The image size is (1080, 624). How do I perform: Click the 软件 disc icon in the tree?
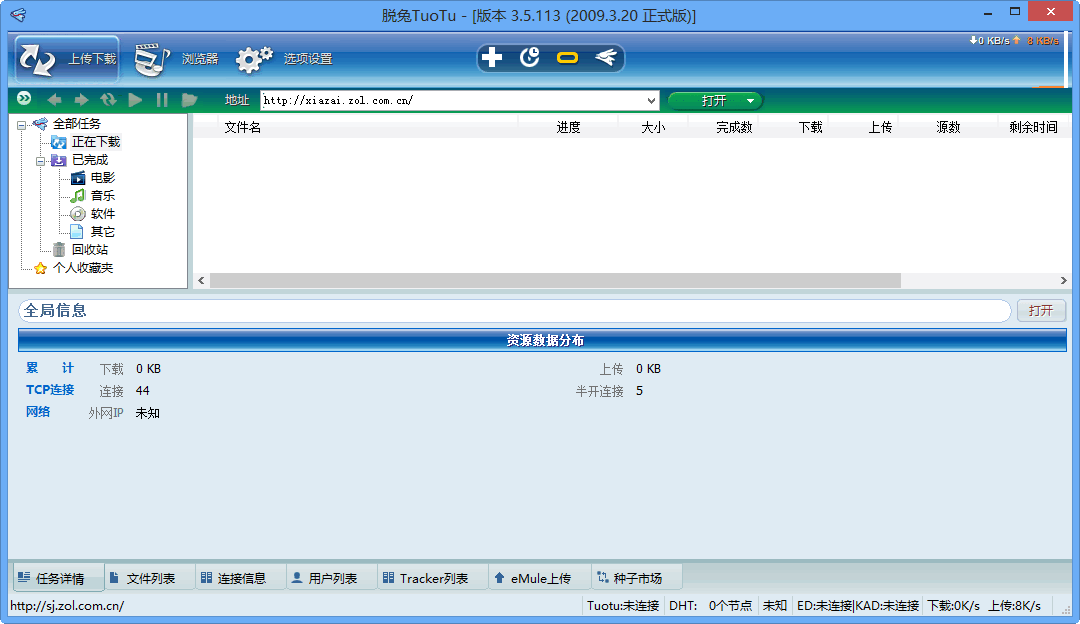pos(78,214)
